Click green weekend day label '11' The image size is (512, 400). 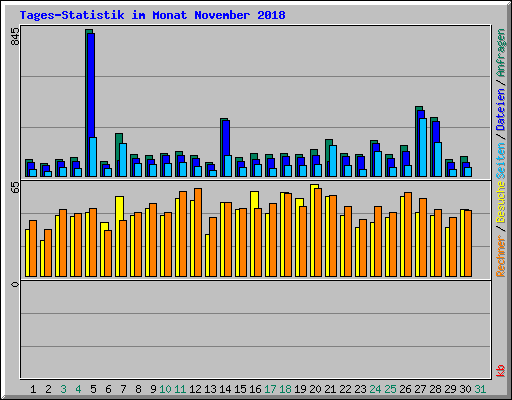(x=180, y=389)
